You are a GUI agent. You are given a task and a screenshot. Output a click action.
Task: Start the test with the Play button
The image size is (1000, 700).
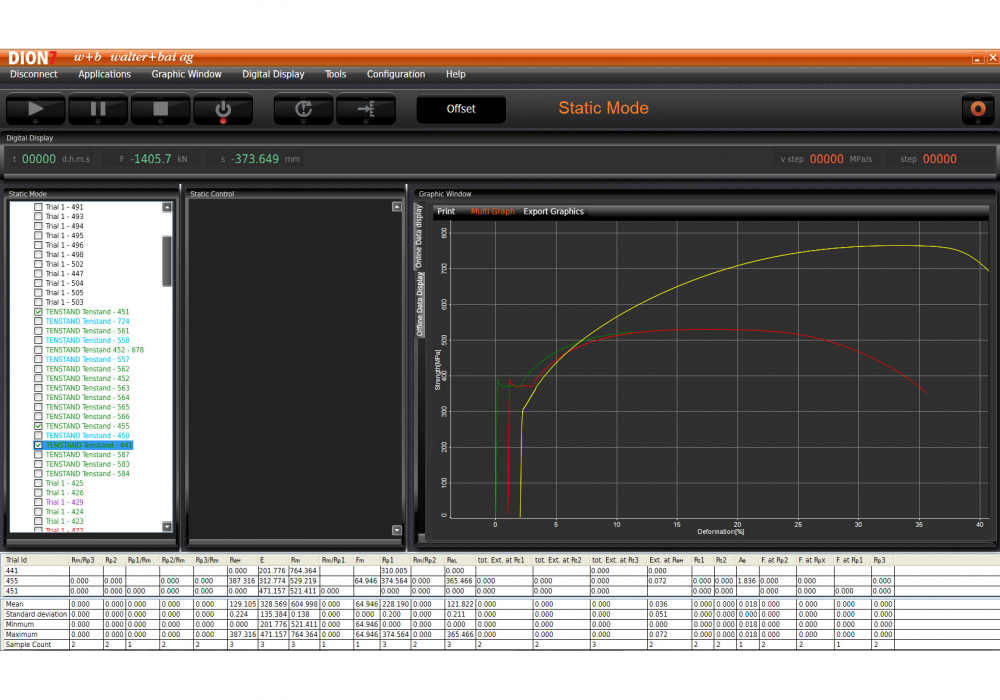(x=35, y=109)
